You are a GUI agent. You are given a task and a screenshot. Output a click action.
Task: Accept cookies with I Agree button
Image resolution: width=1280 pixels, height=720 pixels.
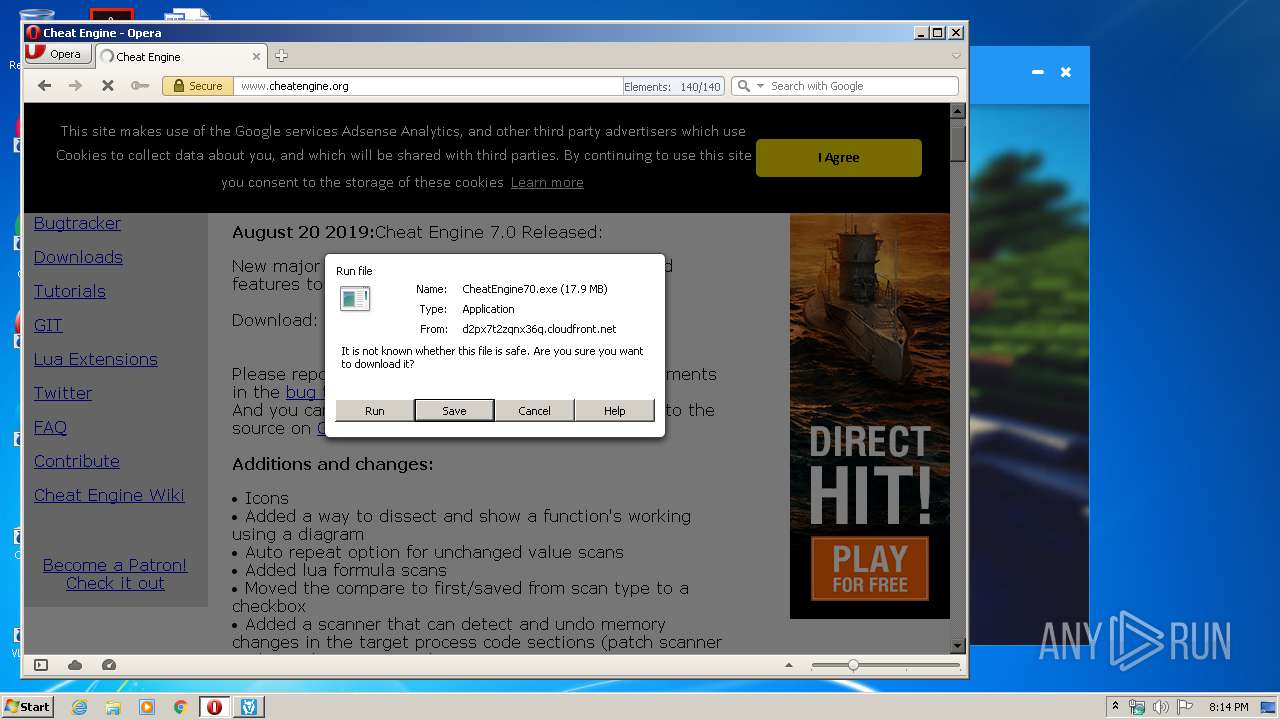tap(838, 158)
